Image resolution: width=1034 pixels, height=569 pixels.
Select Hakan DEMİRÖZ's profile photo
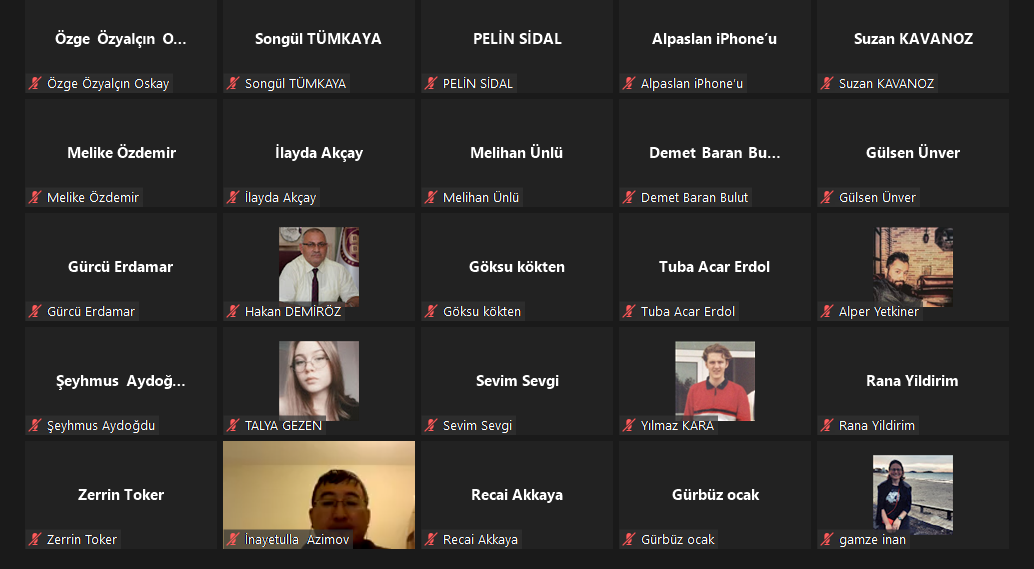[x=319, y=266]
